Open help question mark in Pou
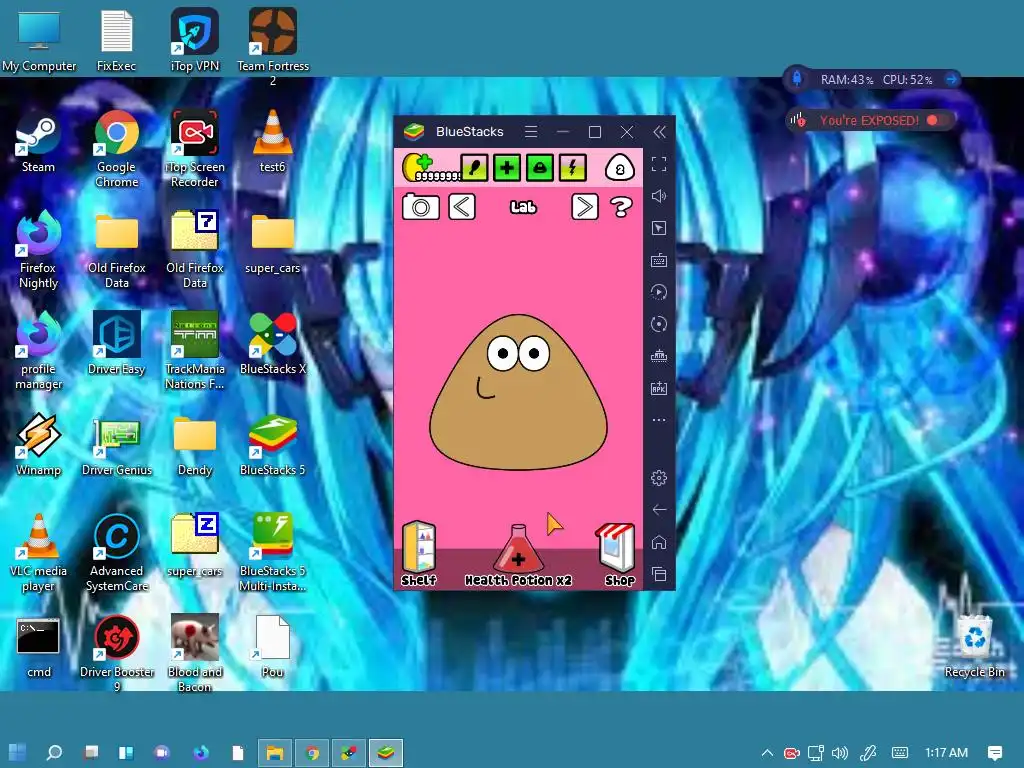Image resolution: width=1024 pixels, height=768 pixels. (620, 207)
